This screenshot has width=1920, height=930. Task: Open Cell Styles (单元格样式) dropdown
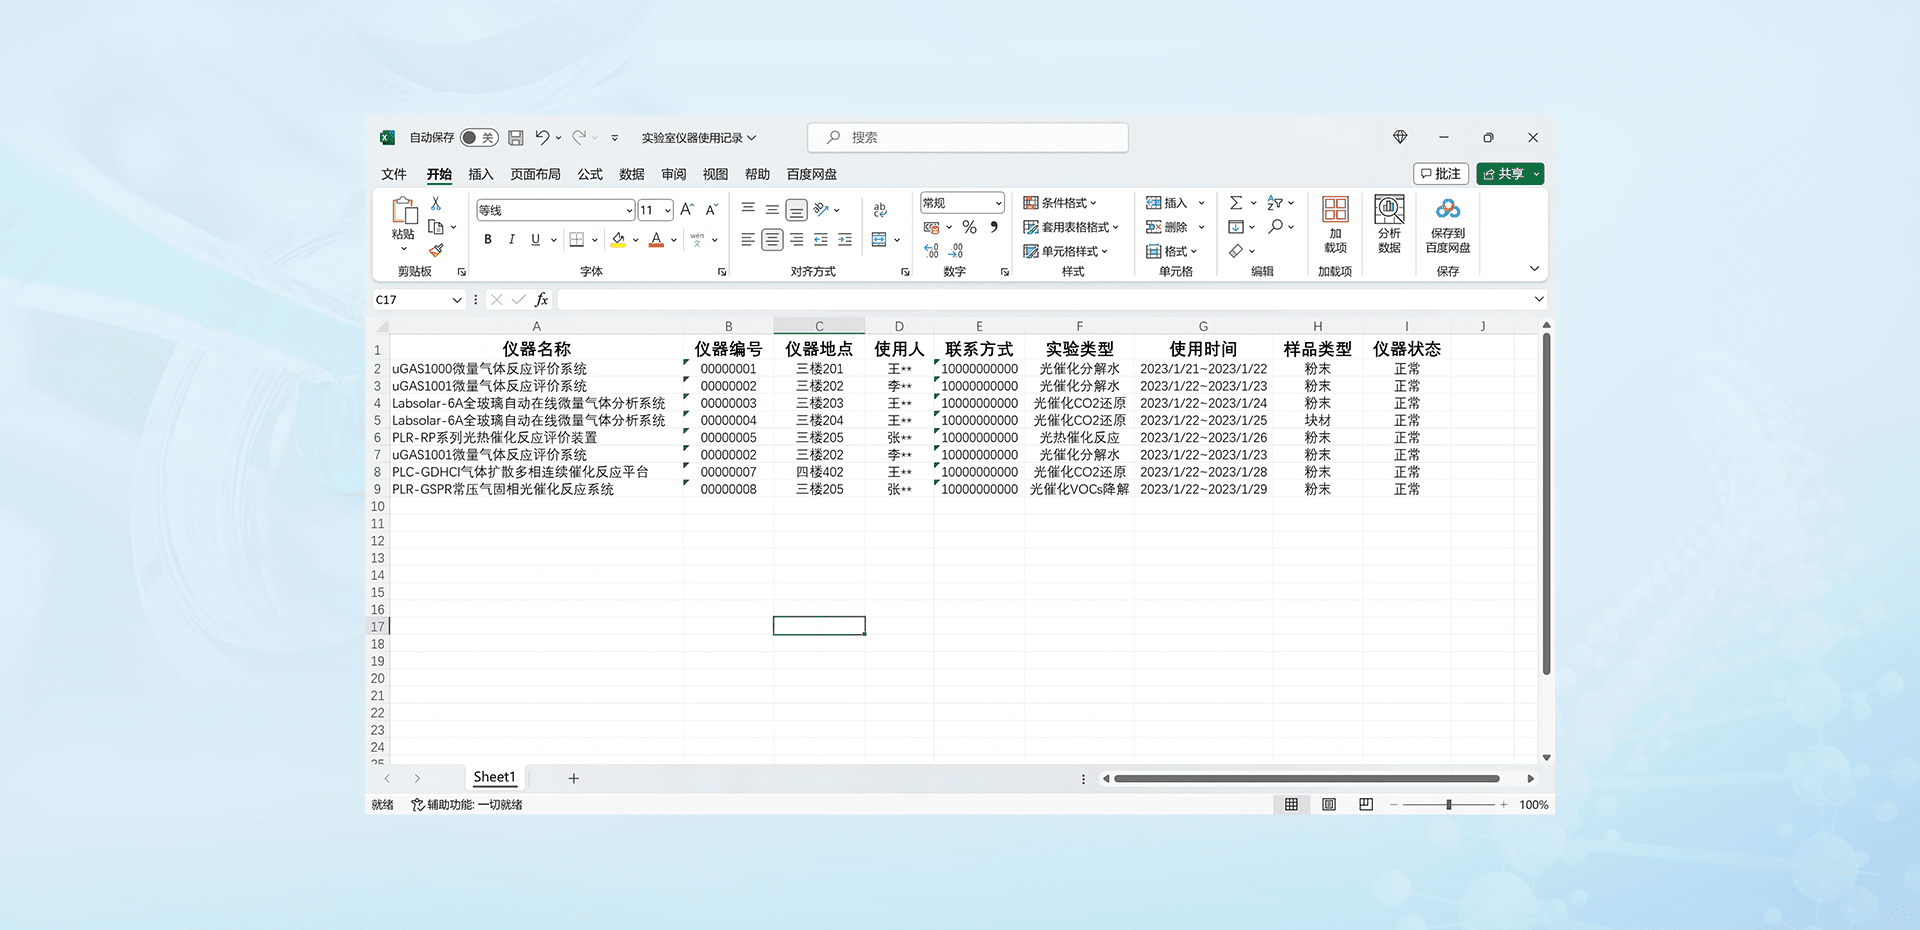pos(1066,251)
